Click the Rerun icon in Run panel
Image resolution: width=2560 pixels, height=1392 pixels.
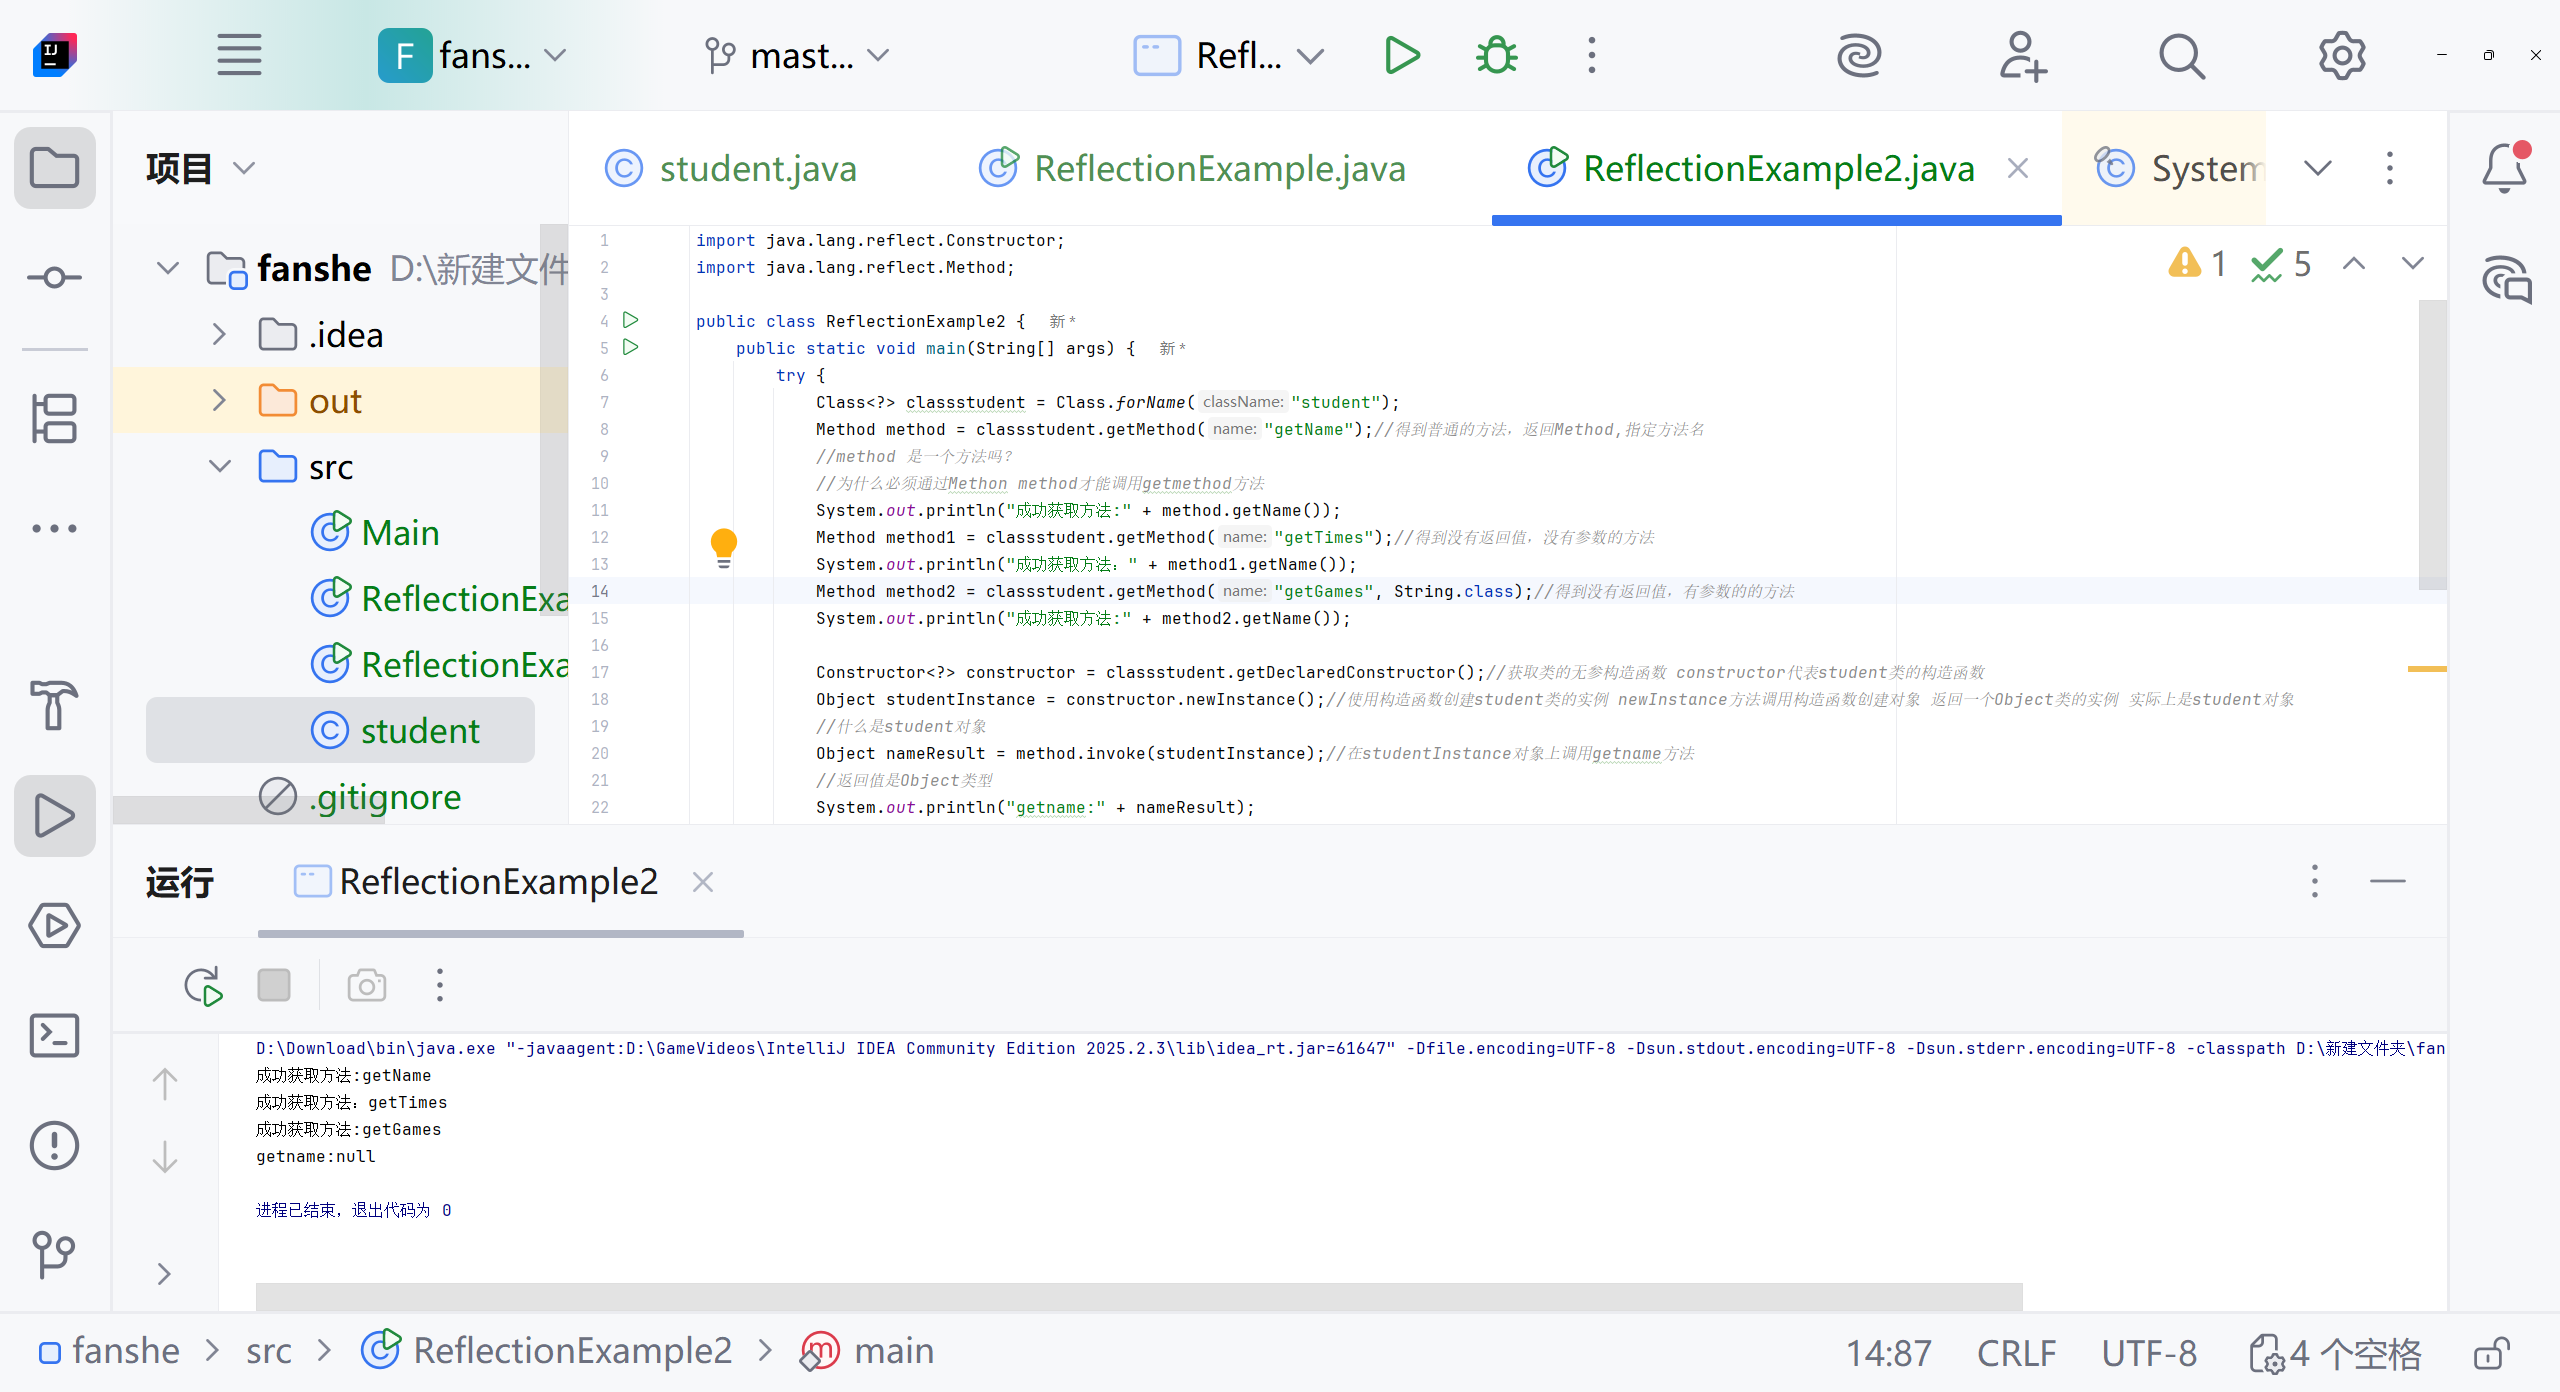[x=203, y=986]
